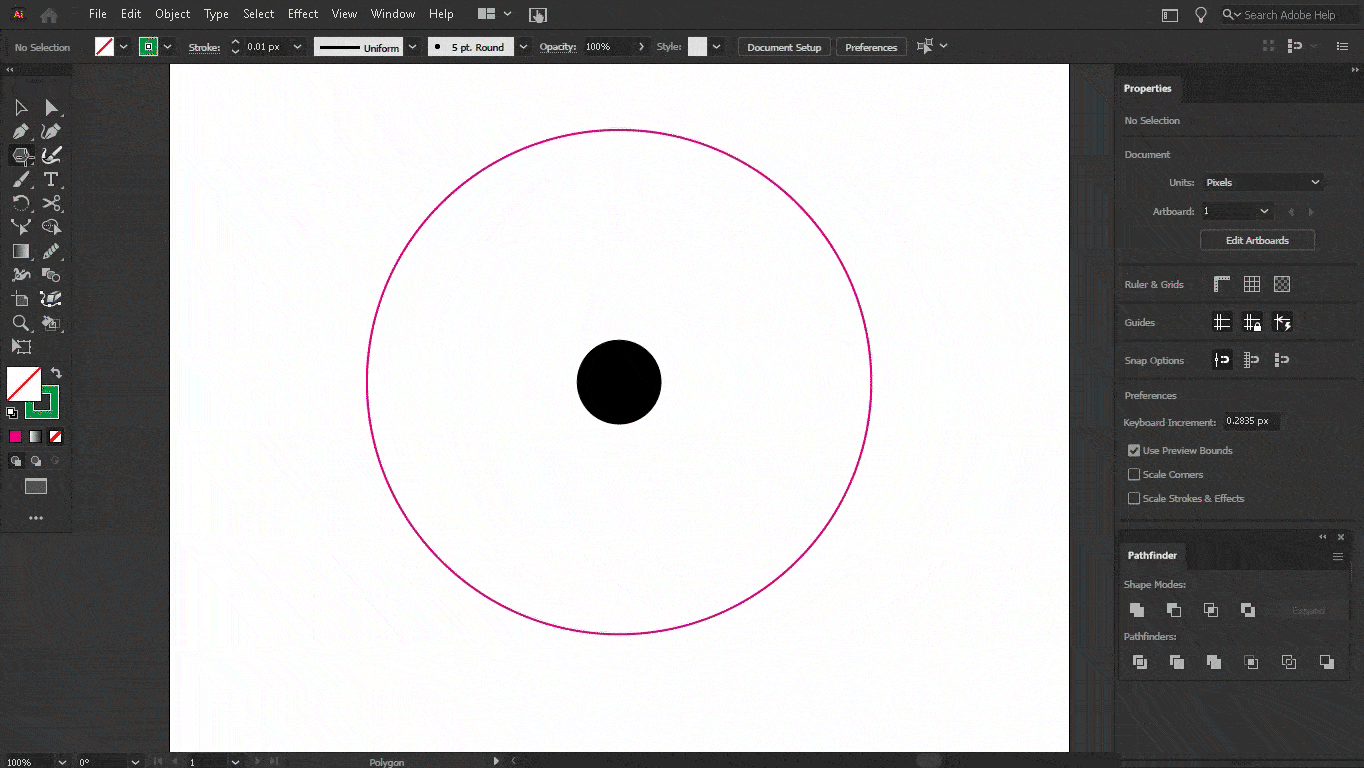Click the transparency grid icon
The width and height of the screenshot is (1364, 768).
(1282, 285)
